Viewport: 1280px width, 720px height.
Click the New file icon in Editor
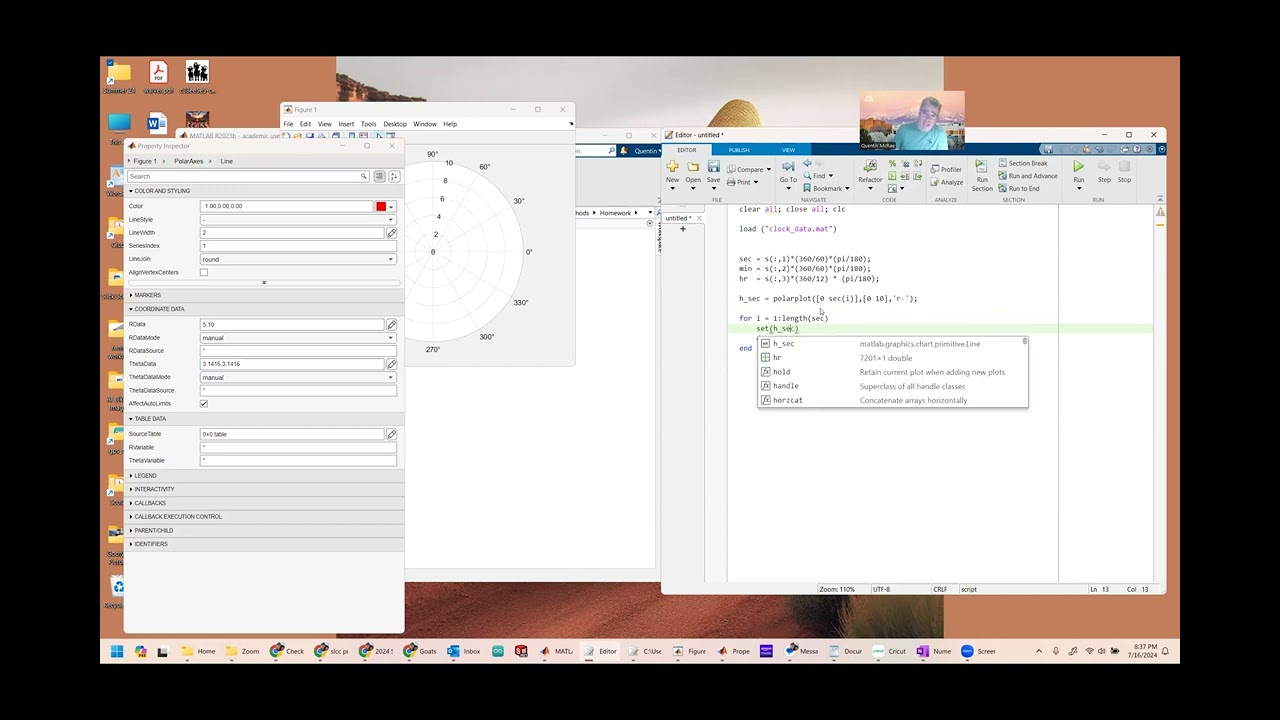click(672, 167)
